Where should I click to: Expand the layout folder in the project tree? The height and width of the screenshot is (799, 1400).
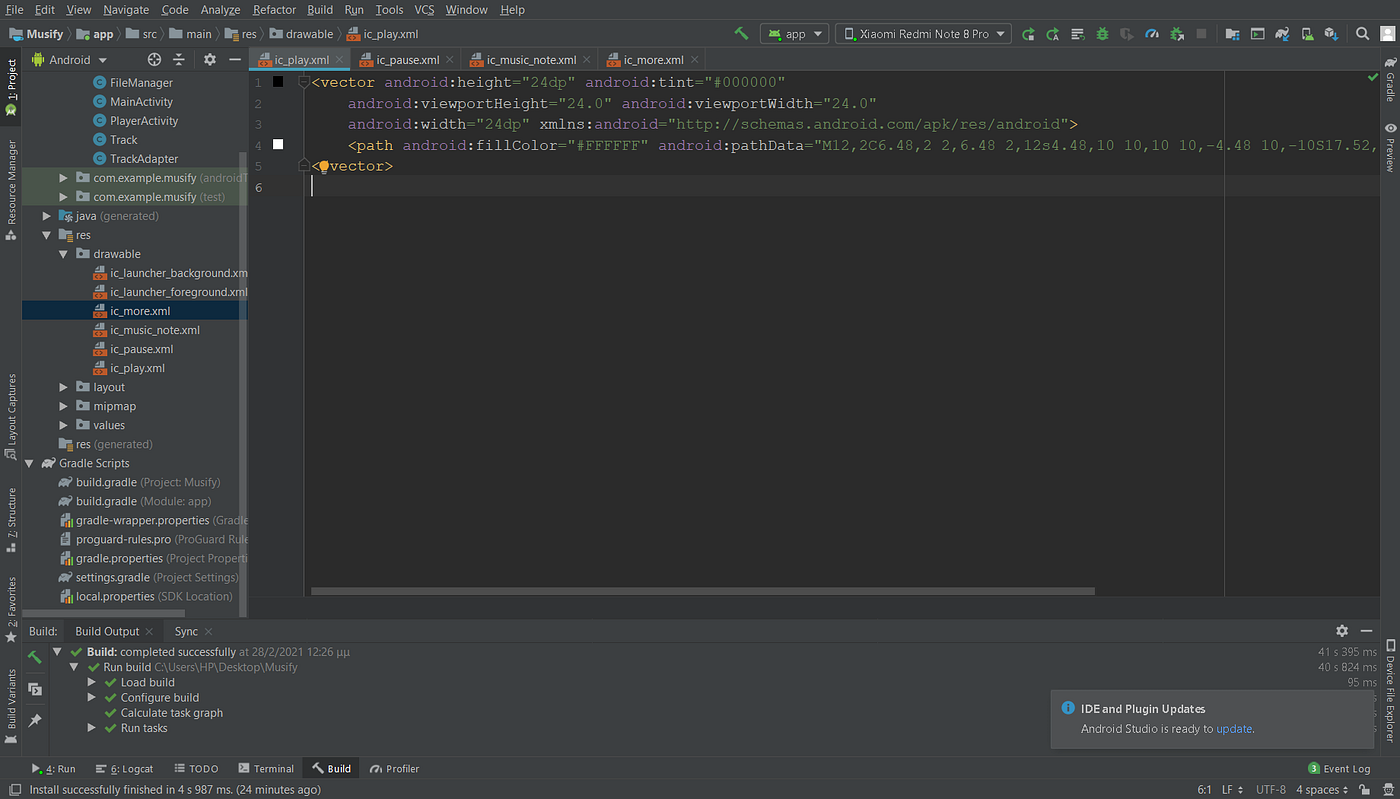(63, 387)
